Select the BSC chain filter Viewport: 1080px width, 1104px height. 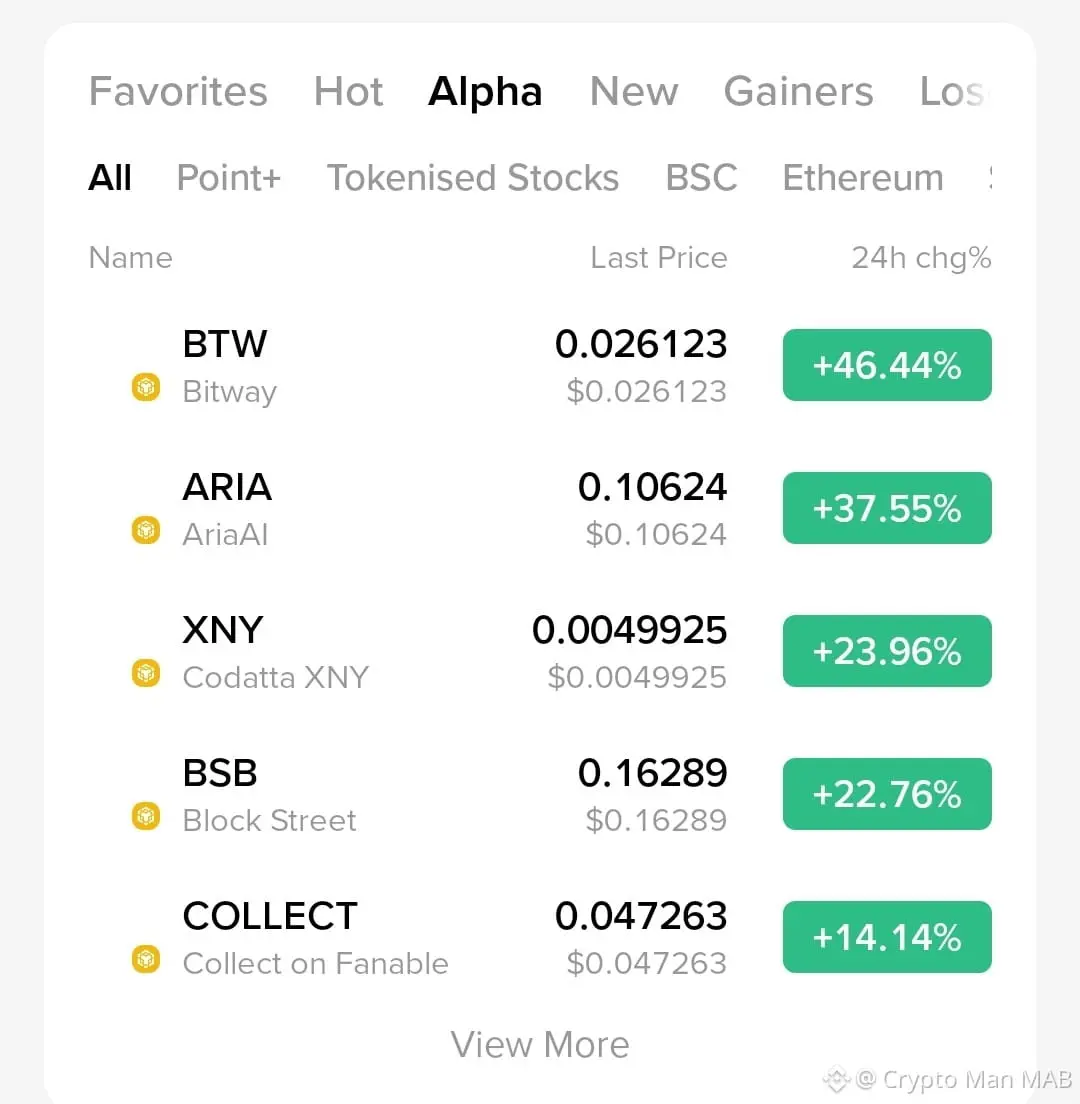pos(701,178)
